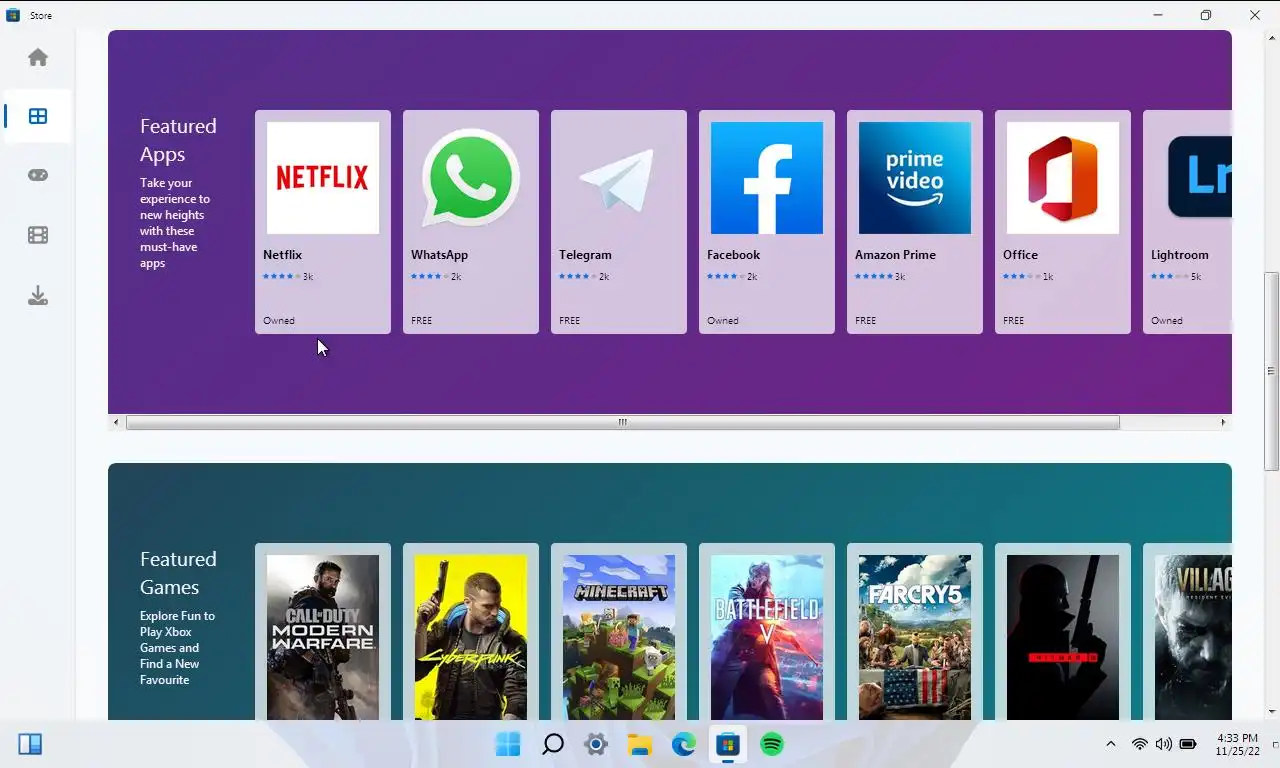This screenshot has width=1280, height=768.
Task: Open the Amazon Prime Video icon
Action: tap(915, 178)
